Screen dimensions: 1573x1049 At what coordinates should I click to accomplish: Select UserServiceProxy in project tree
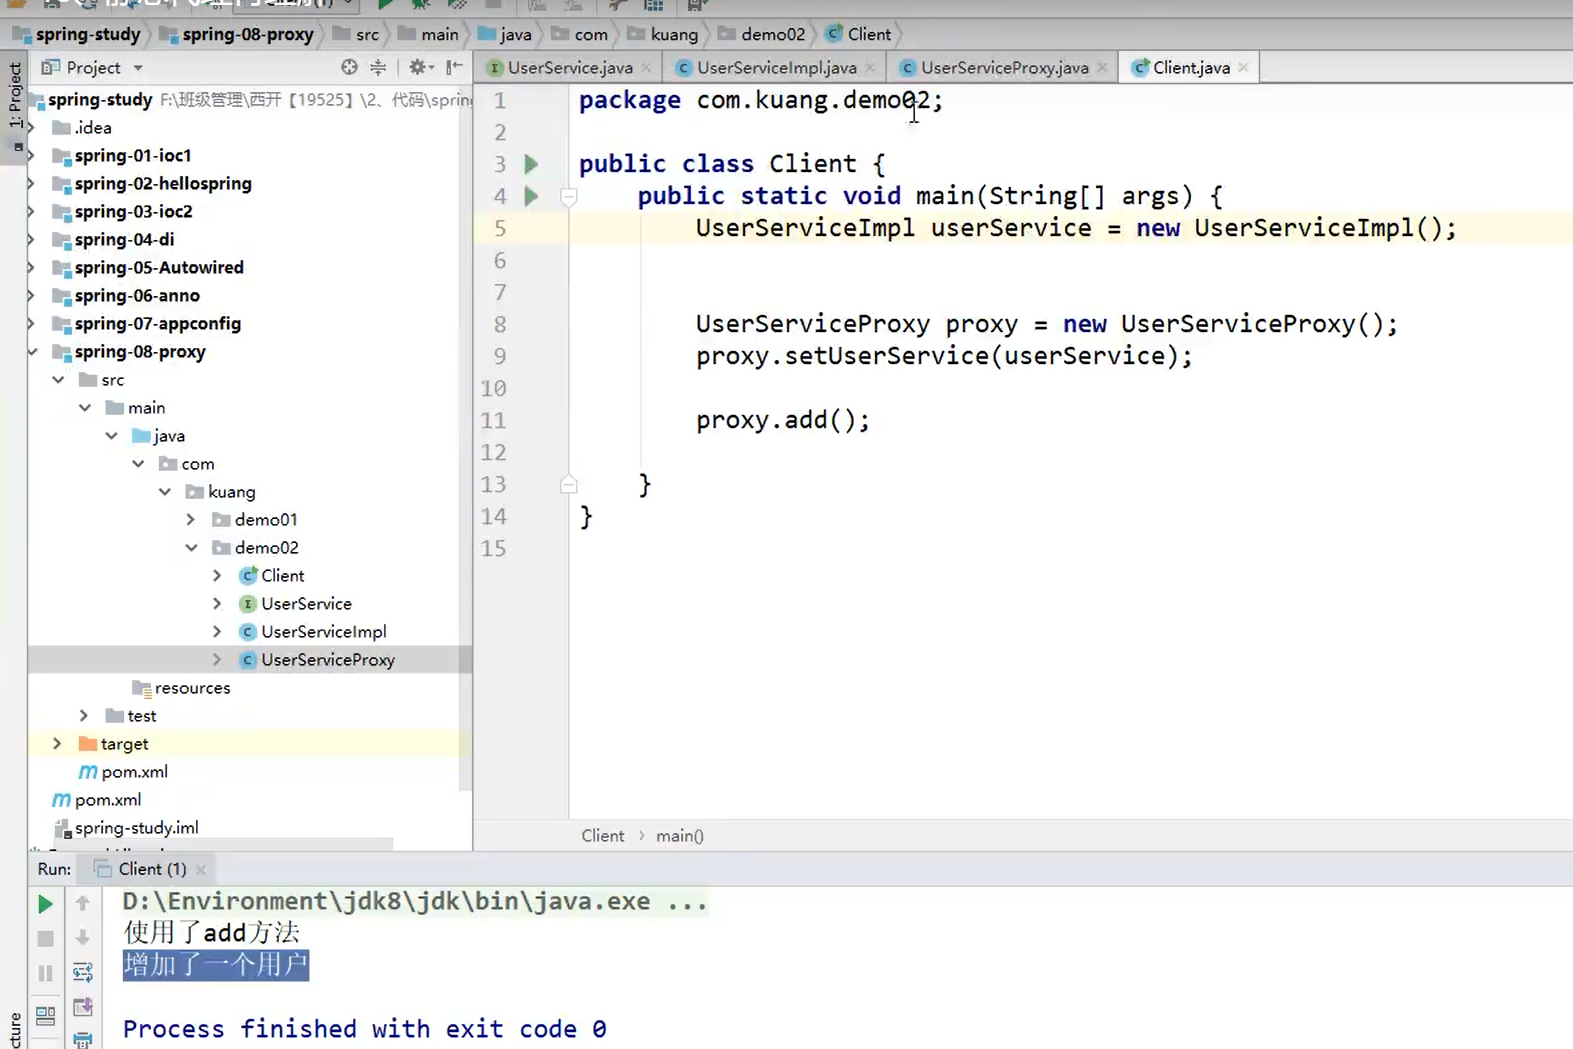click(327, 660)
